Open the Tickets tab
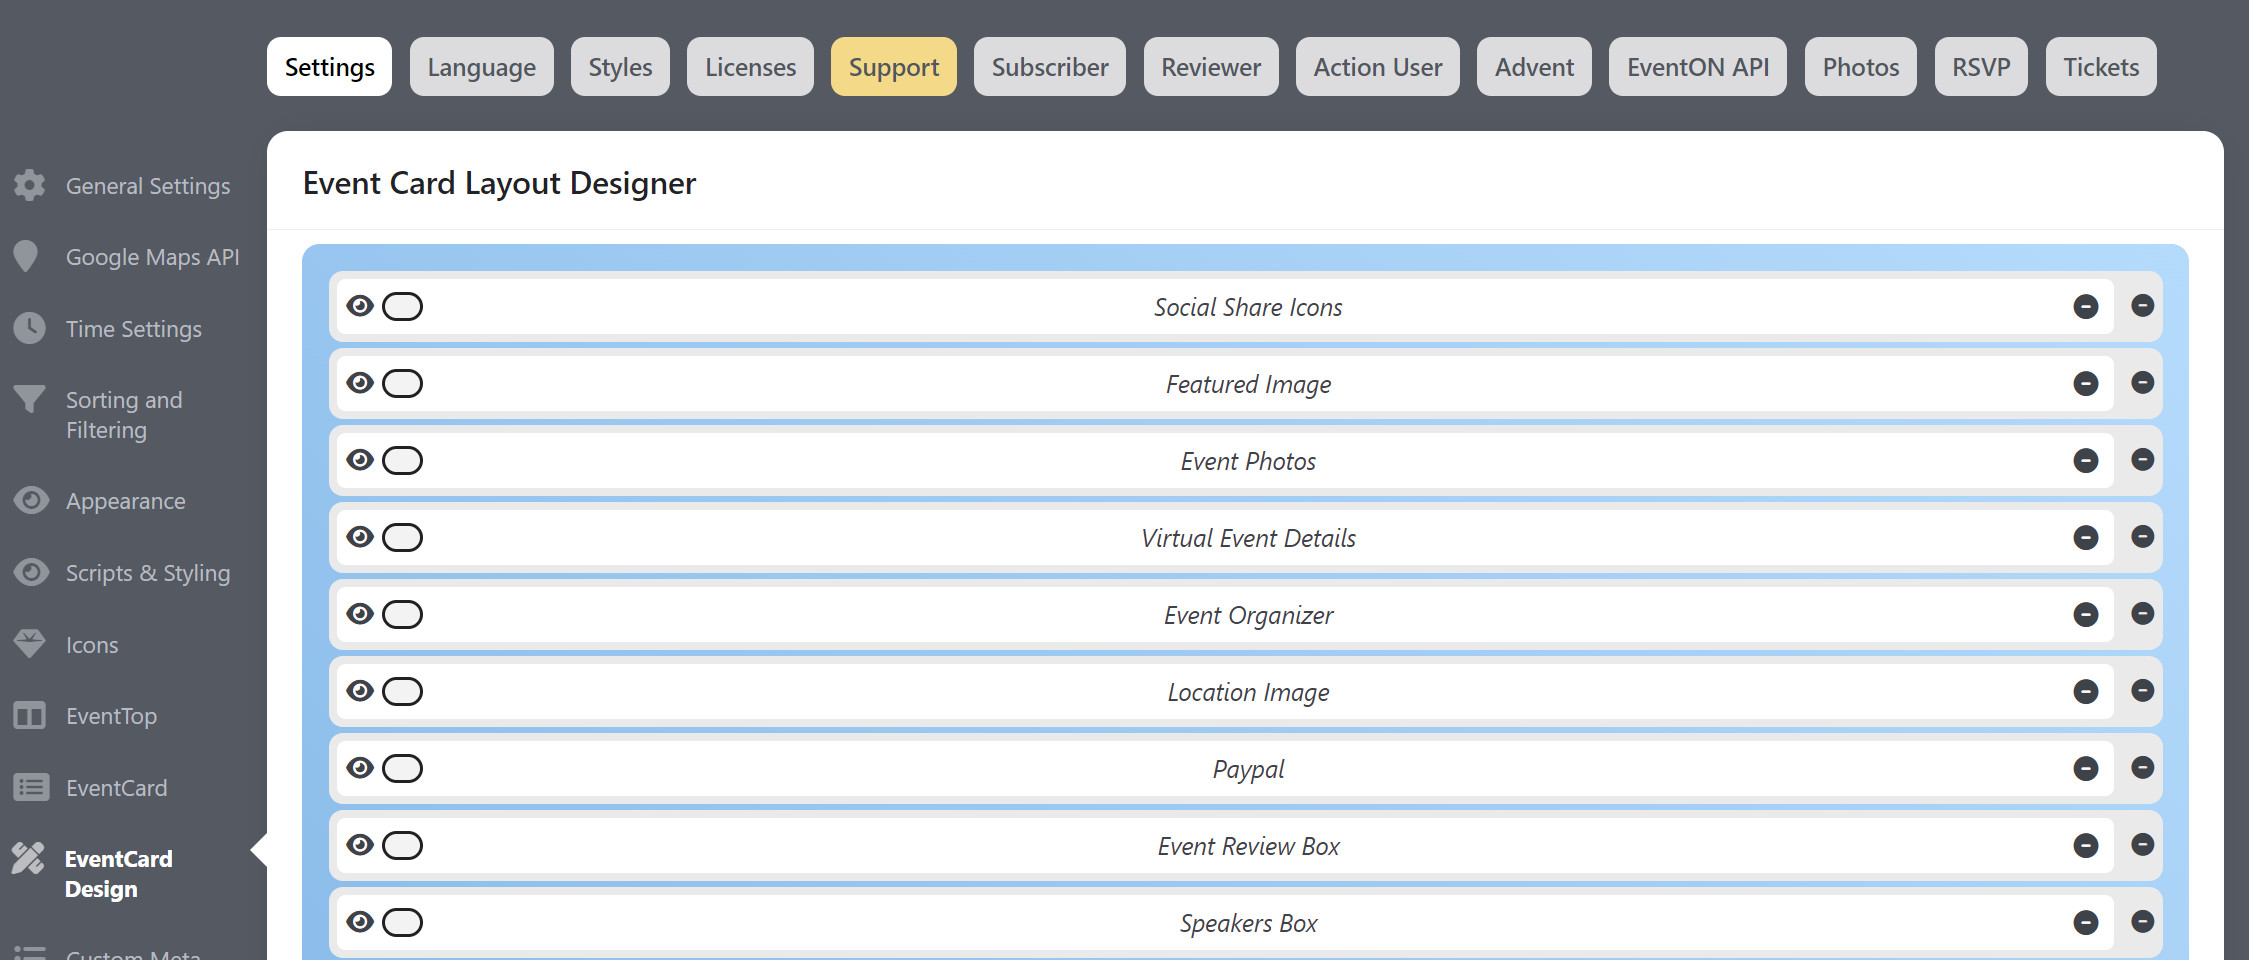The image size is (2249, 960). click(x=2101, y=67)
